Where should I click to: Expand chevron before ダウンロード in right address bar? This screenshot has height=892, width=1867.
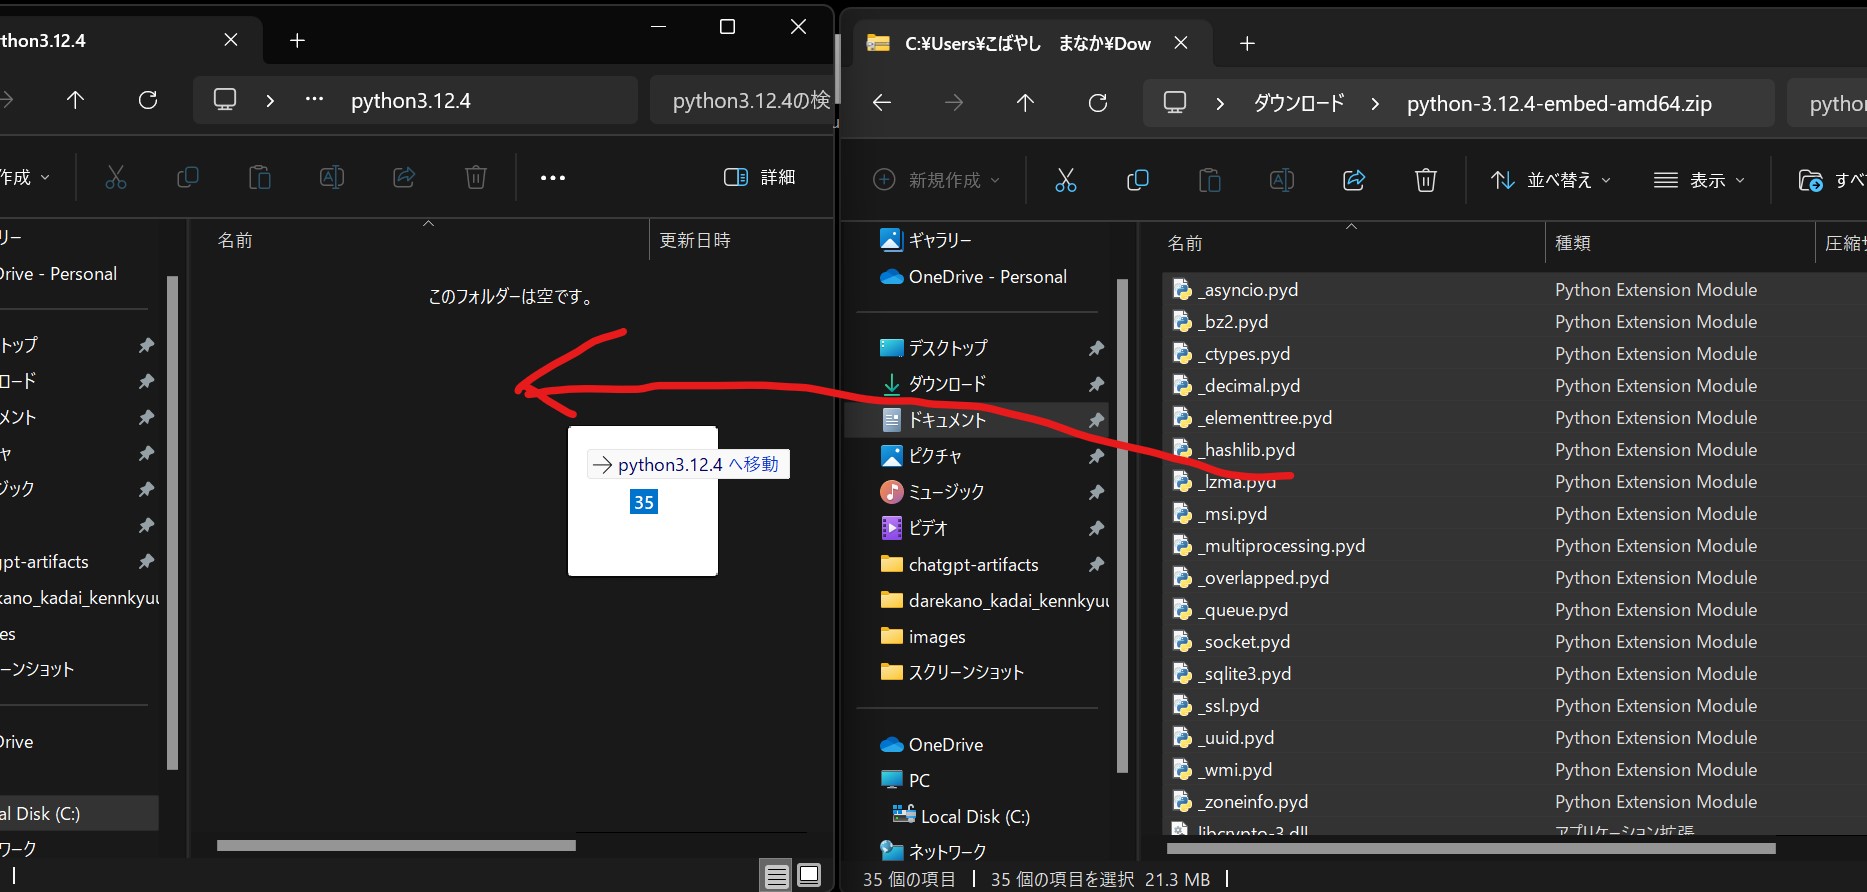click(x=1219, y=103)
